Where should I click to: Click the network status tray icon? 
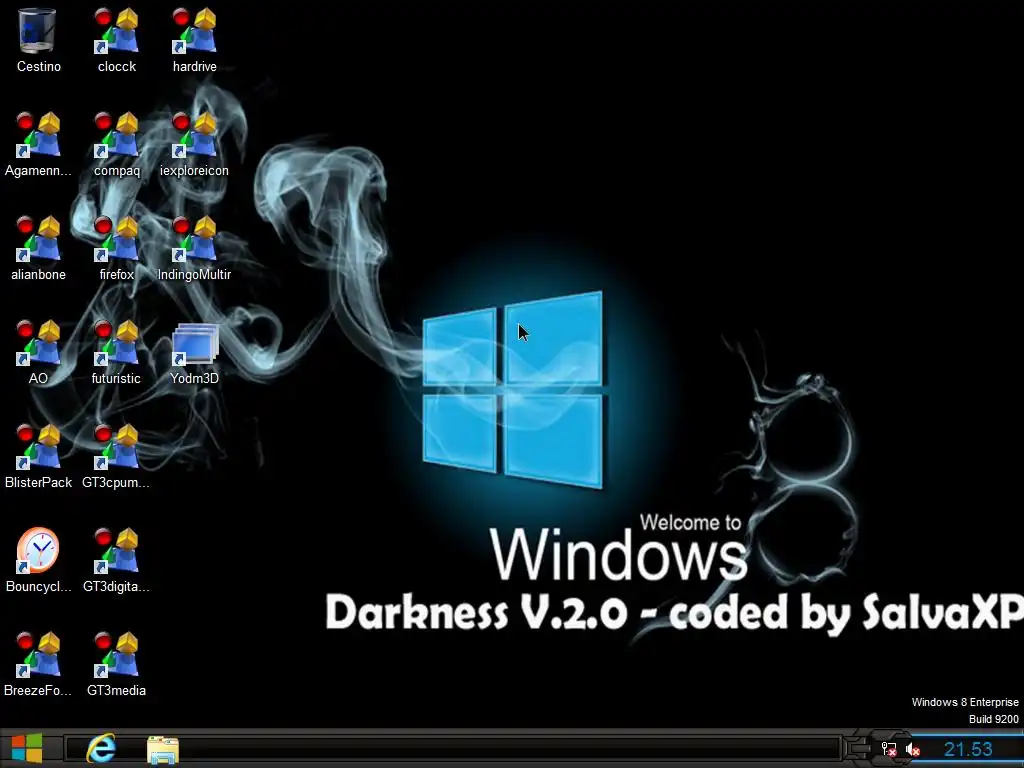(889, 749)
